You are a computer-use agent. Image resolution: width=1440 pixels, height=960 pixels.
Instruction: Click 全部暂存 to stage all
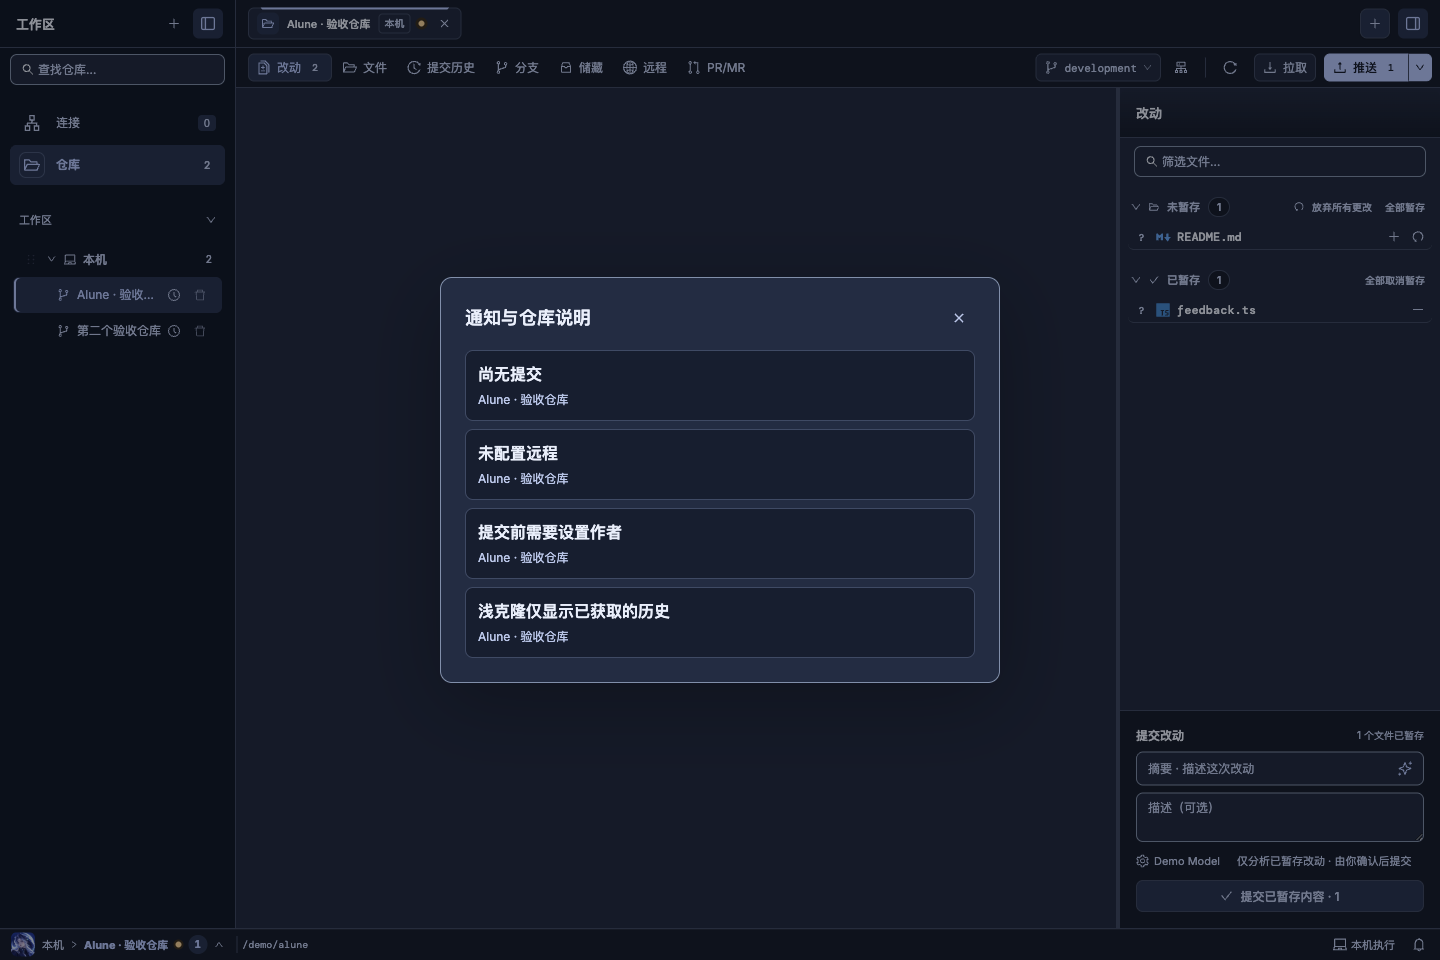coord(1405,207)
